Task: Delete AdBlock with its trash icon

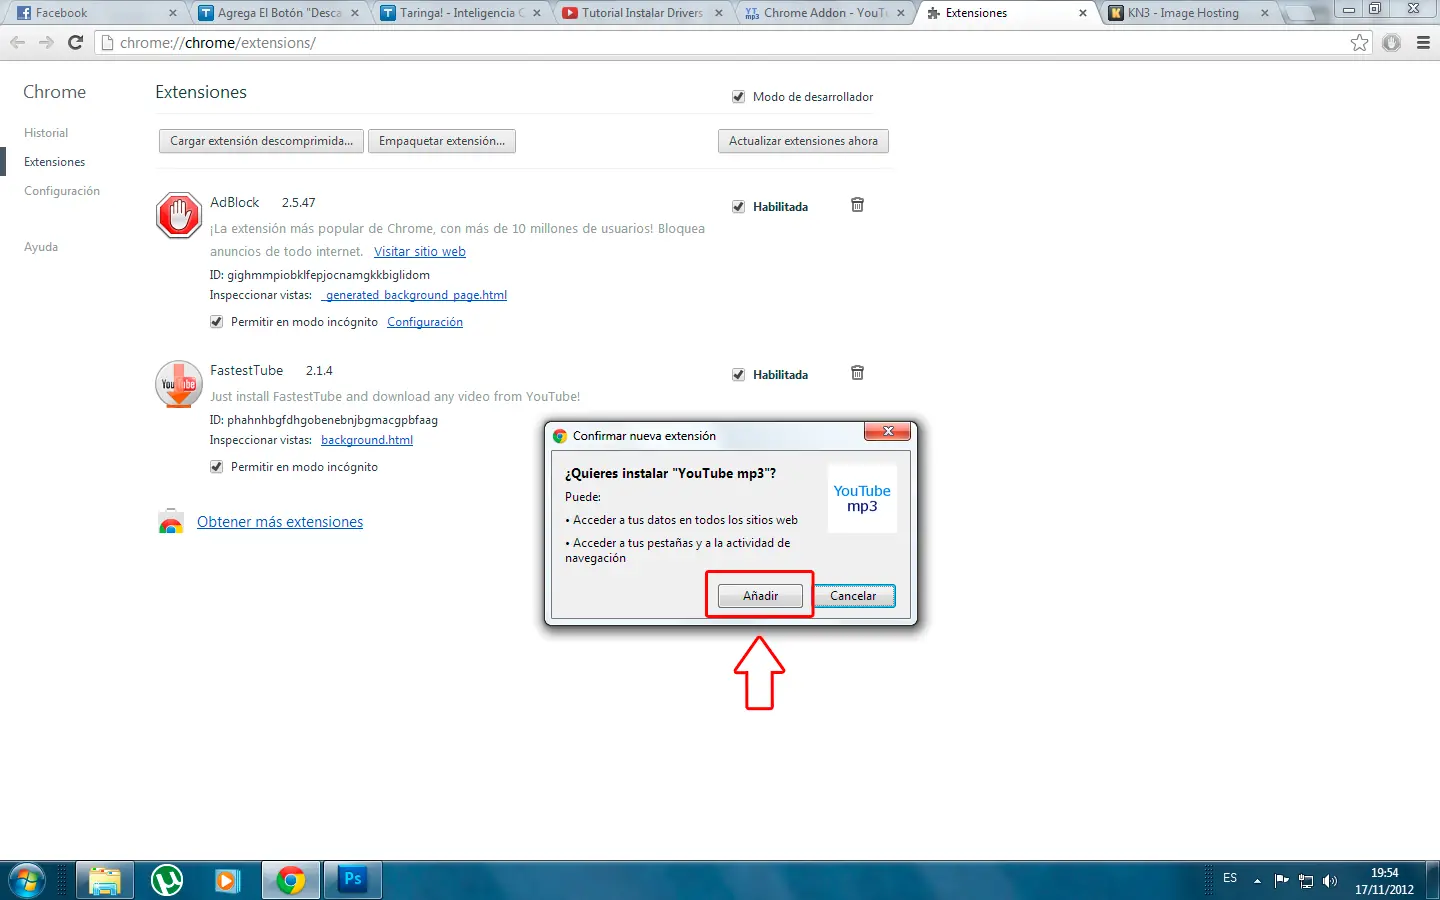Action: pyautogui.click(x=857, y=205)
